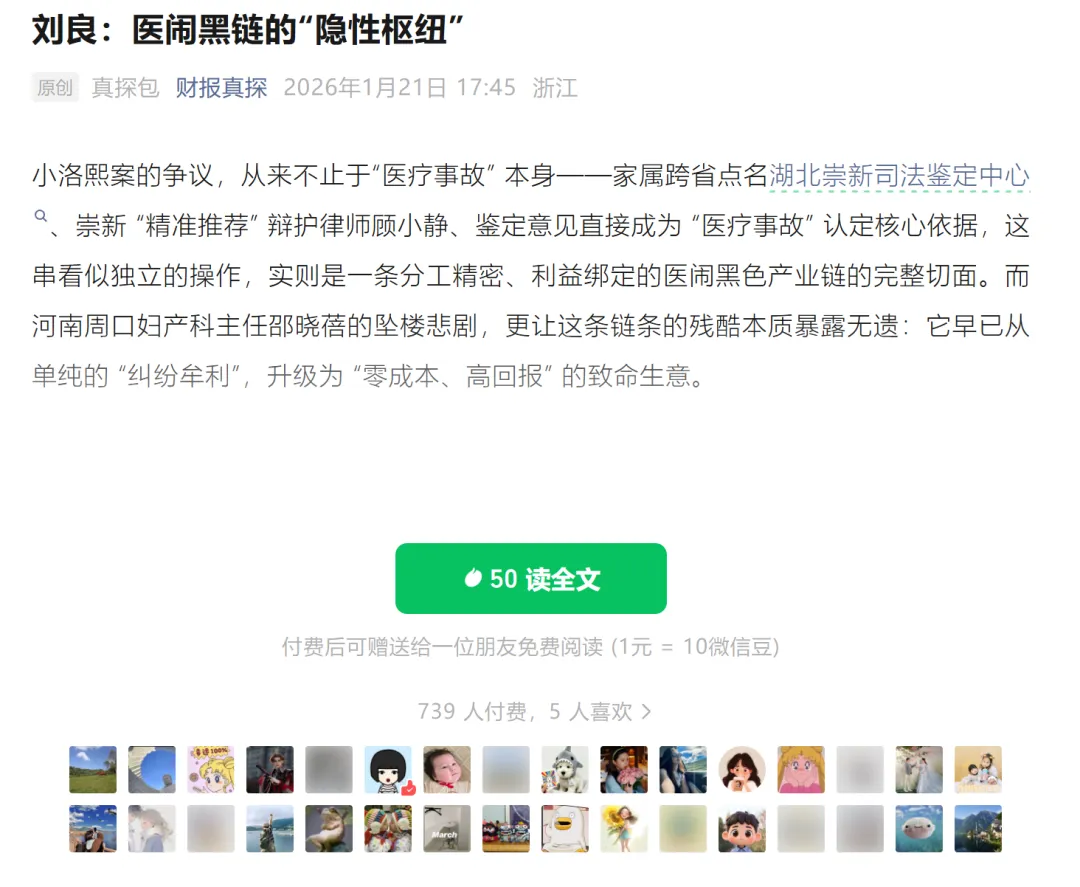Open the shark-hat plush dog avatar

tap(565, 769)
